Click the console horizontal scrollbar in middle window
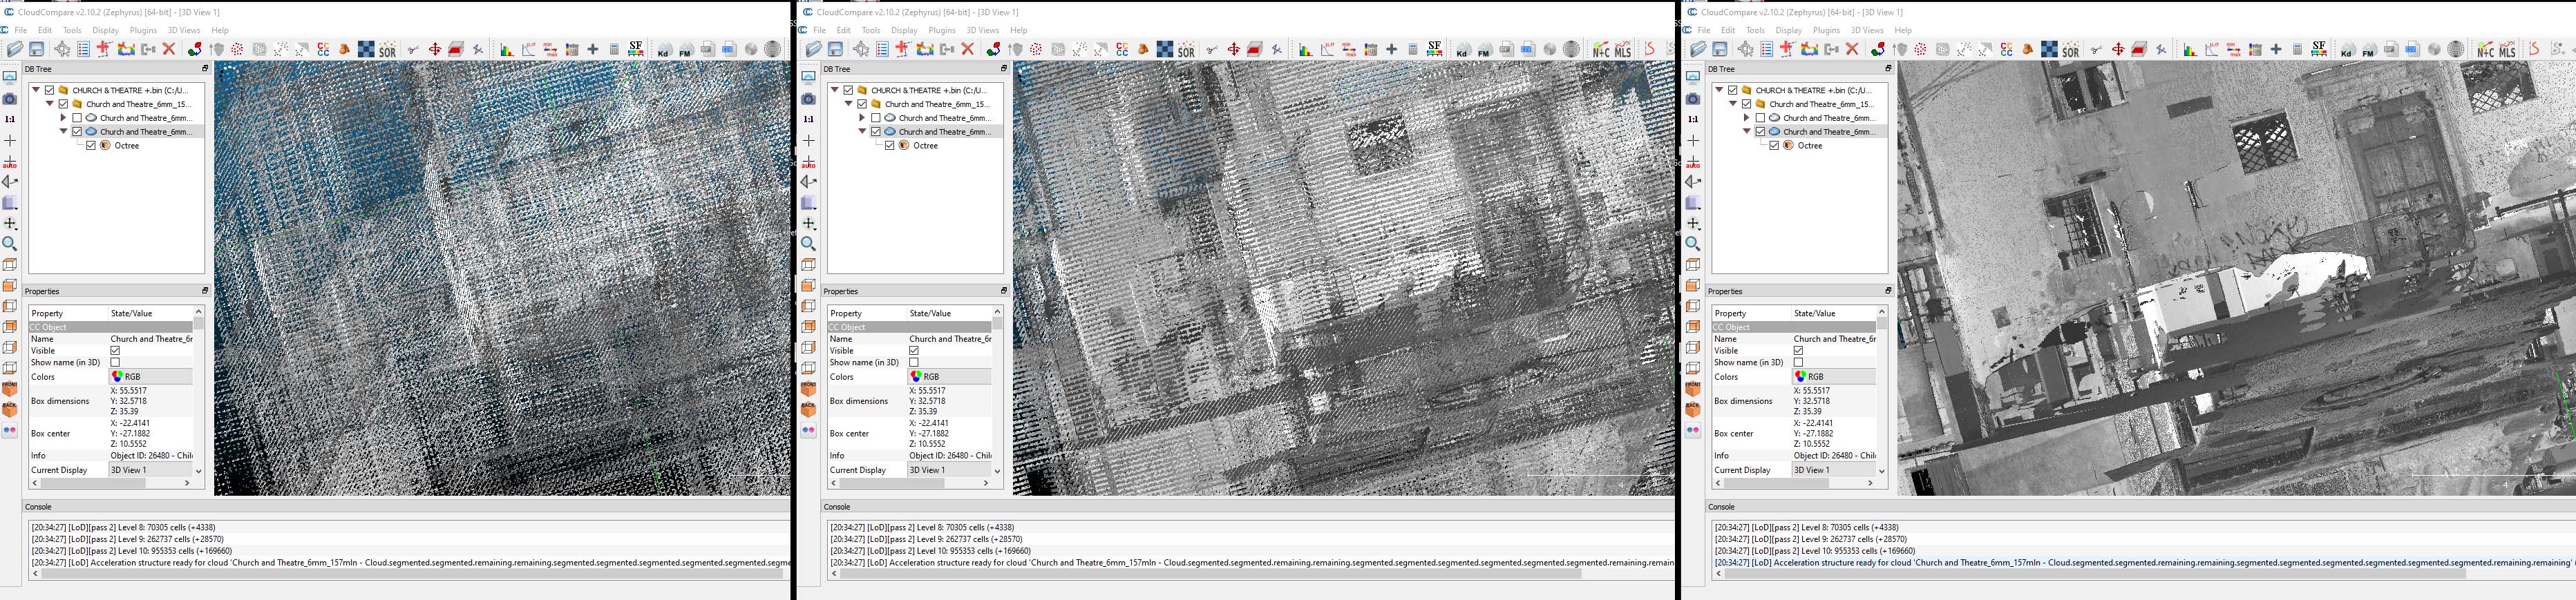Image resolution: width=2576 pixels, height=600 pixels. 1210,574
